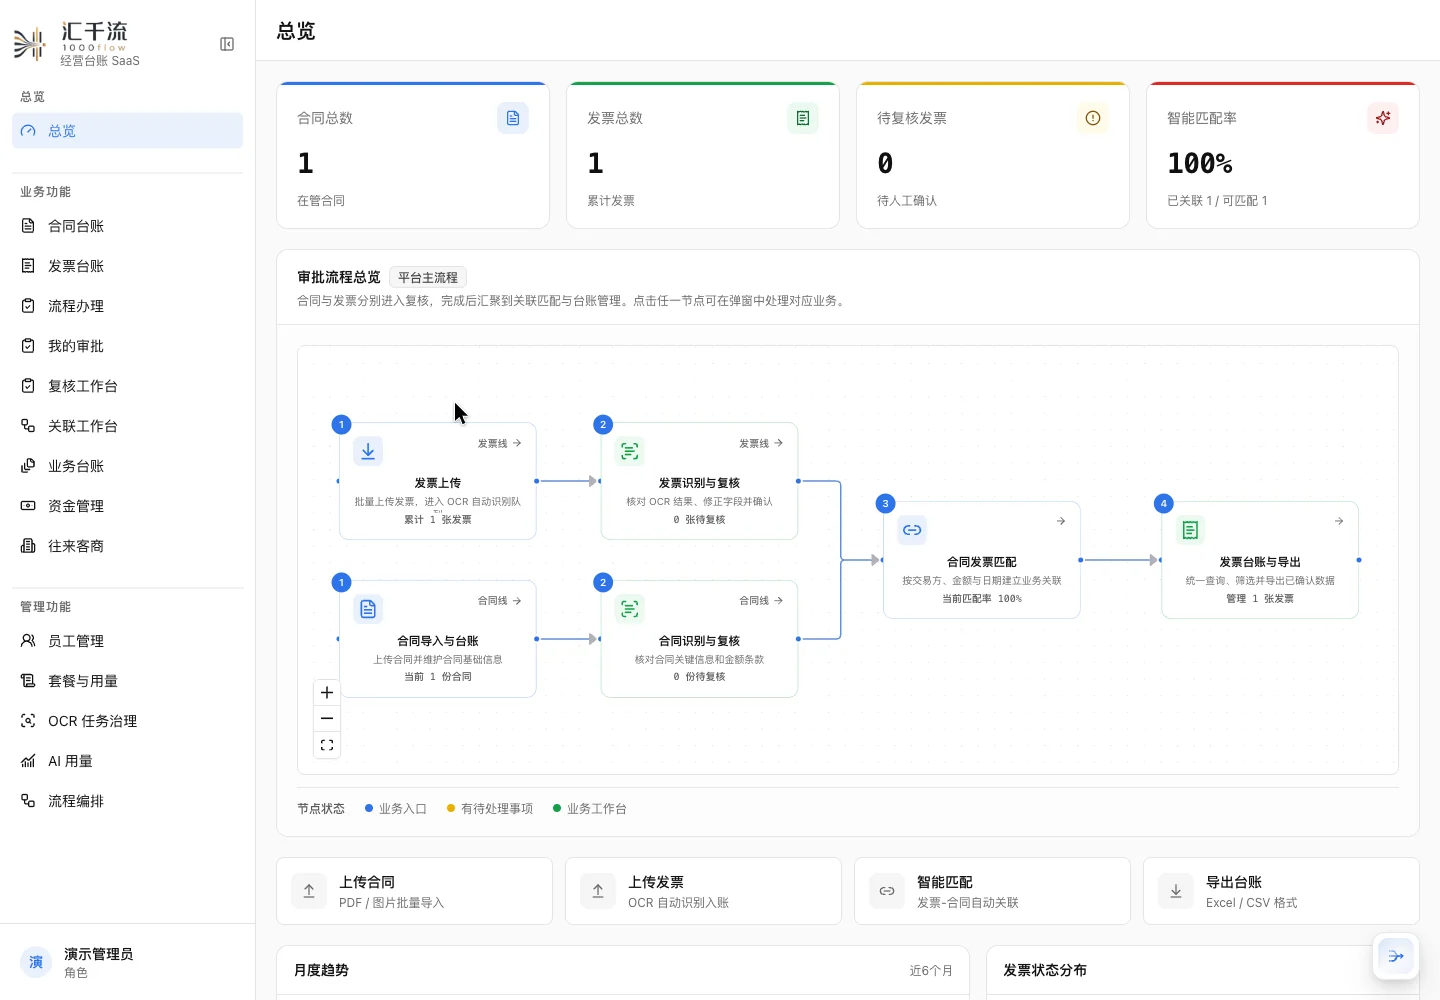Click the download icon in 发票上传 node

coord(368,451)
